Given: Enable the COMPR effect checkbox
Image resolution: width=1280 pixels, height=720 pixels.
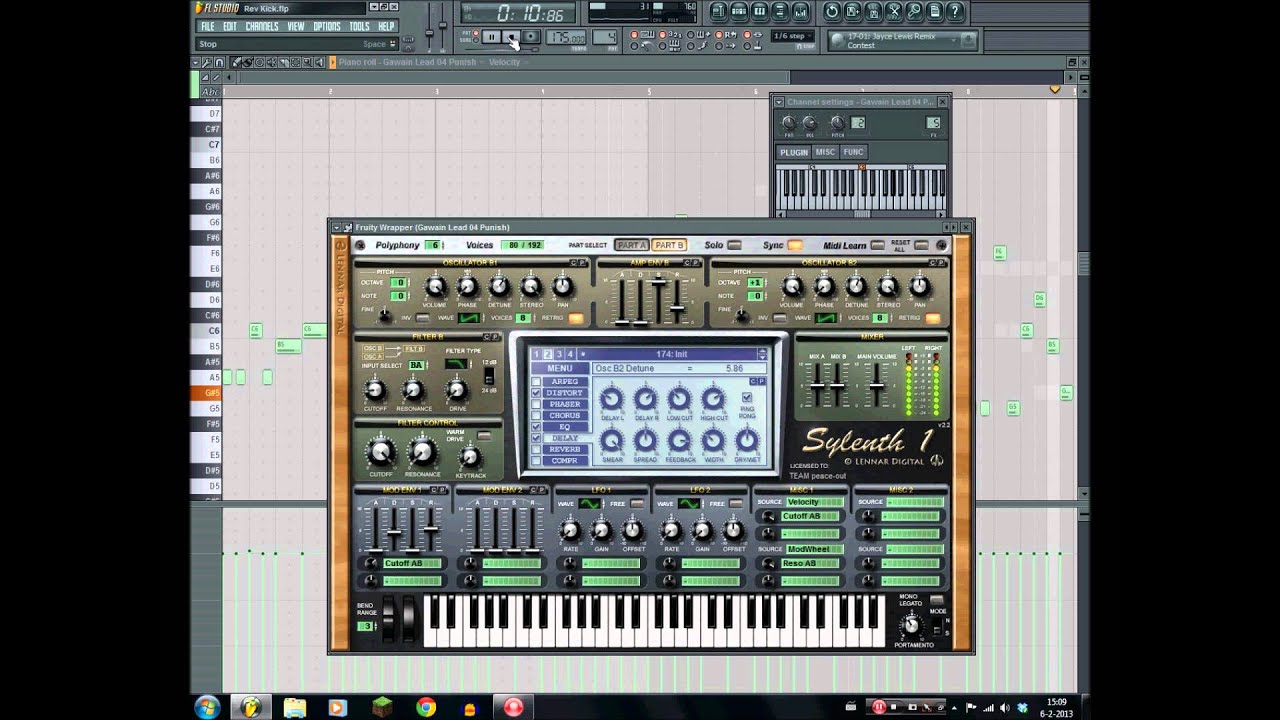Looking at the screenshot, I should tap(537, 461).
